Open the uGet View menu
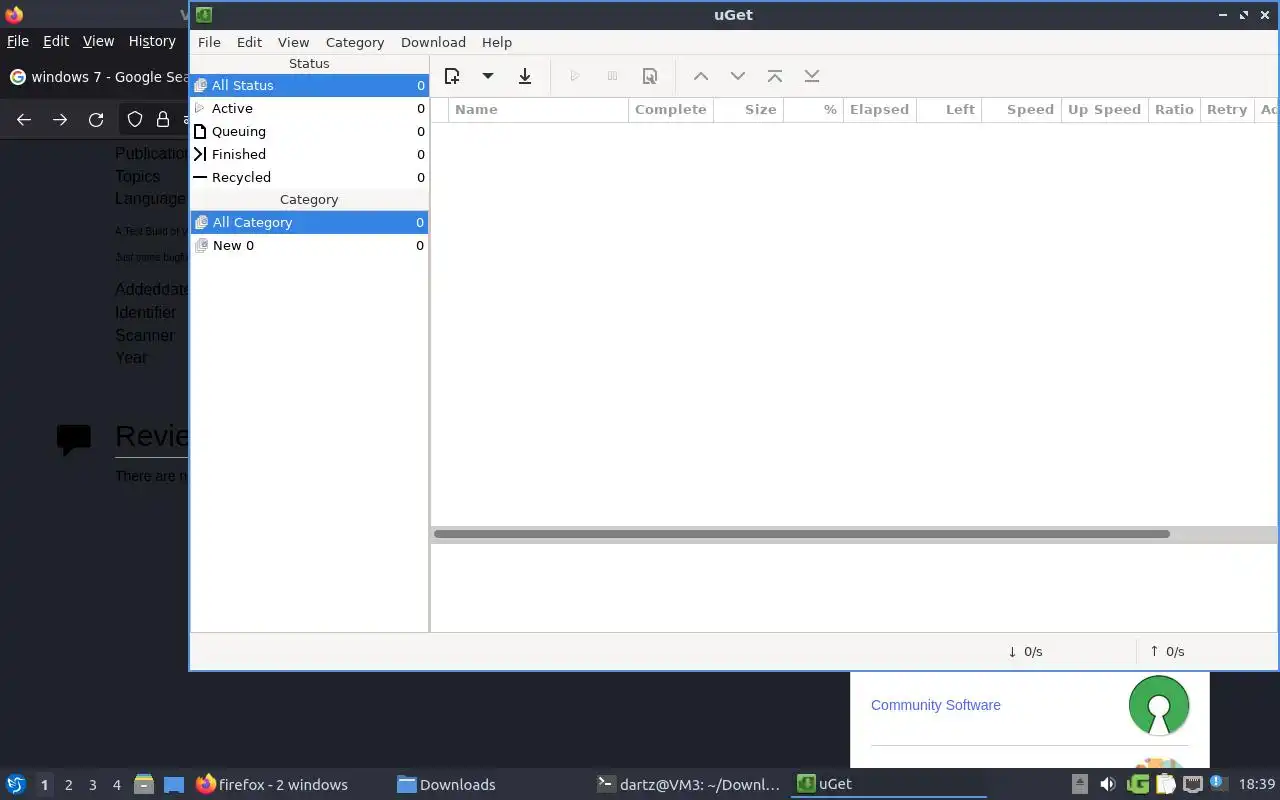 (x=293, y=42)
